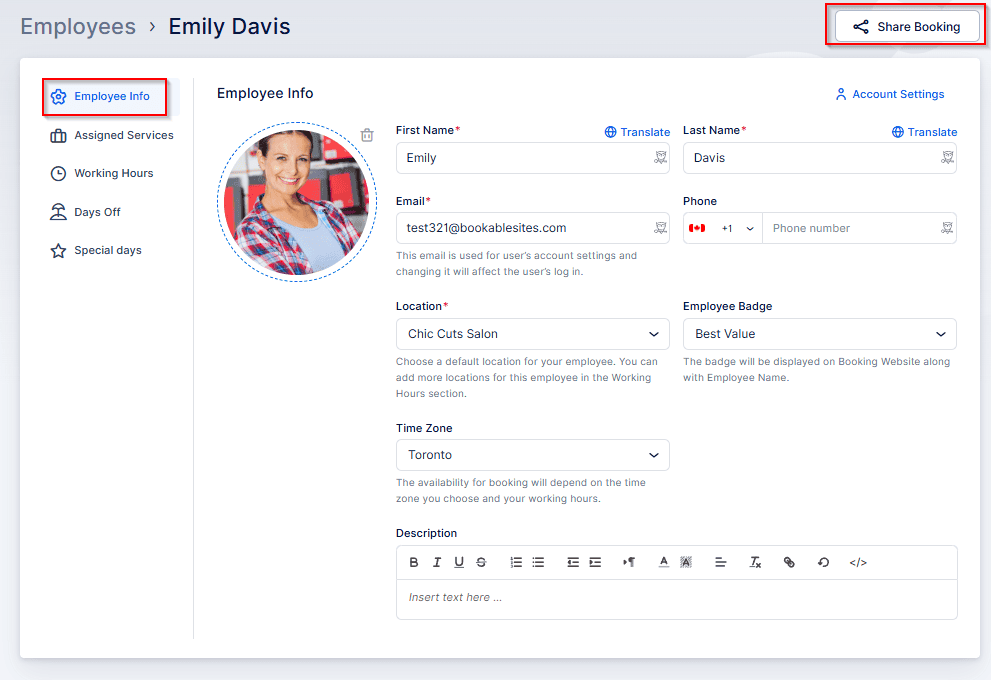Screen dimensions: 991x680
Task: Click the Last Name input field
Action: point(819,158)
